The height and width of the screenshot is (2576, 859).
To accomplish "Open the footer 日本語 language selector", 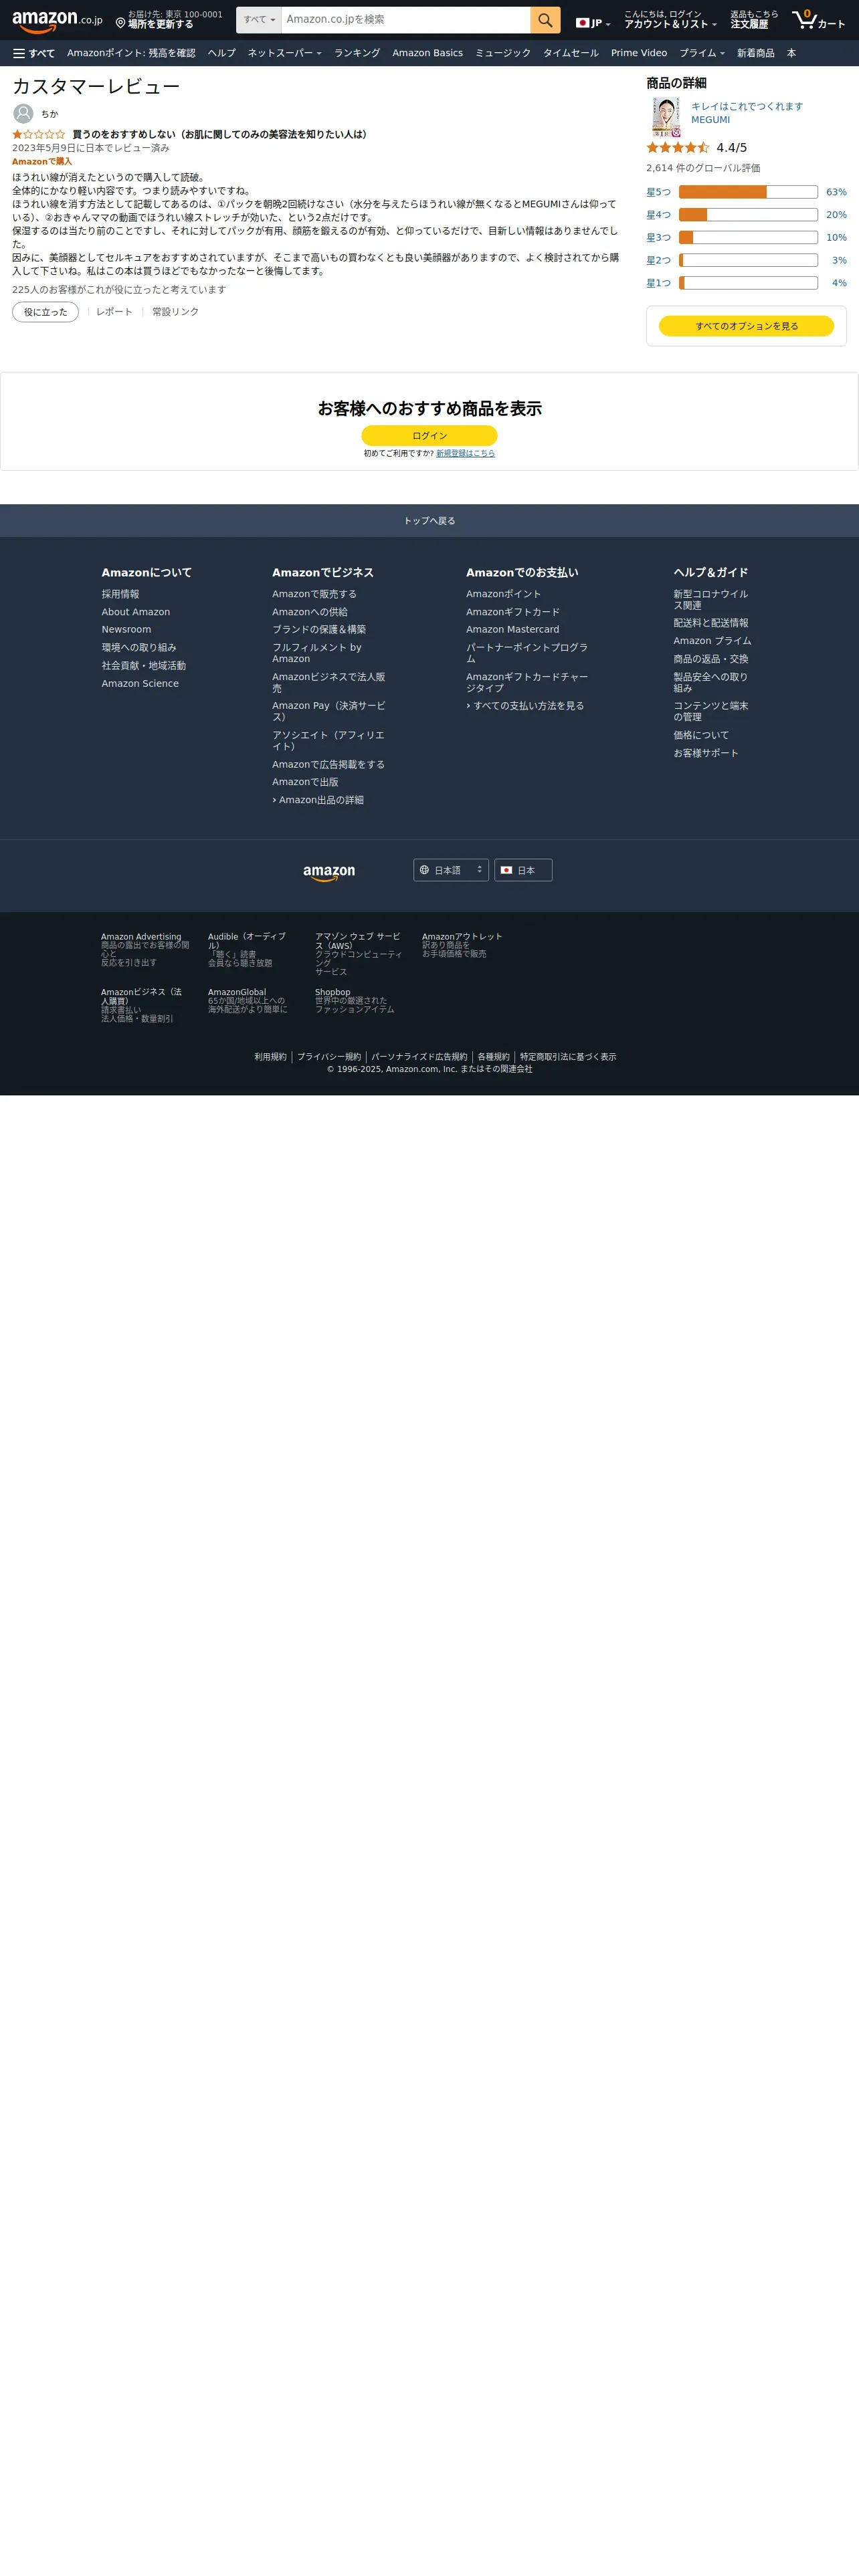I will click(x=451, y=870).
